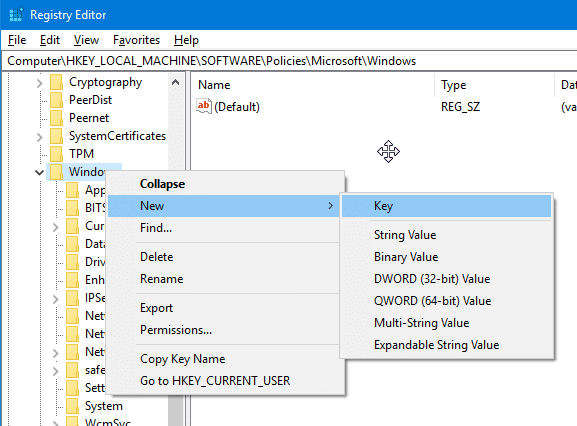This screenshot has height=426, width=577.
Task: Click the TPM folder icon
Action: pyautogui.click(x=56, y=154)
